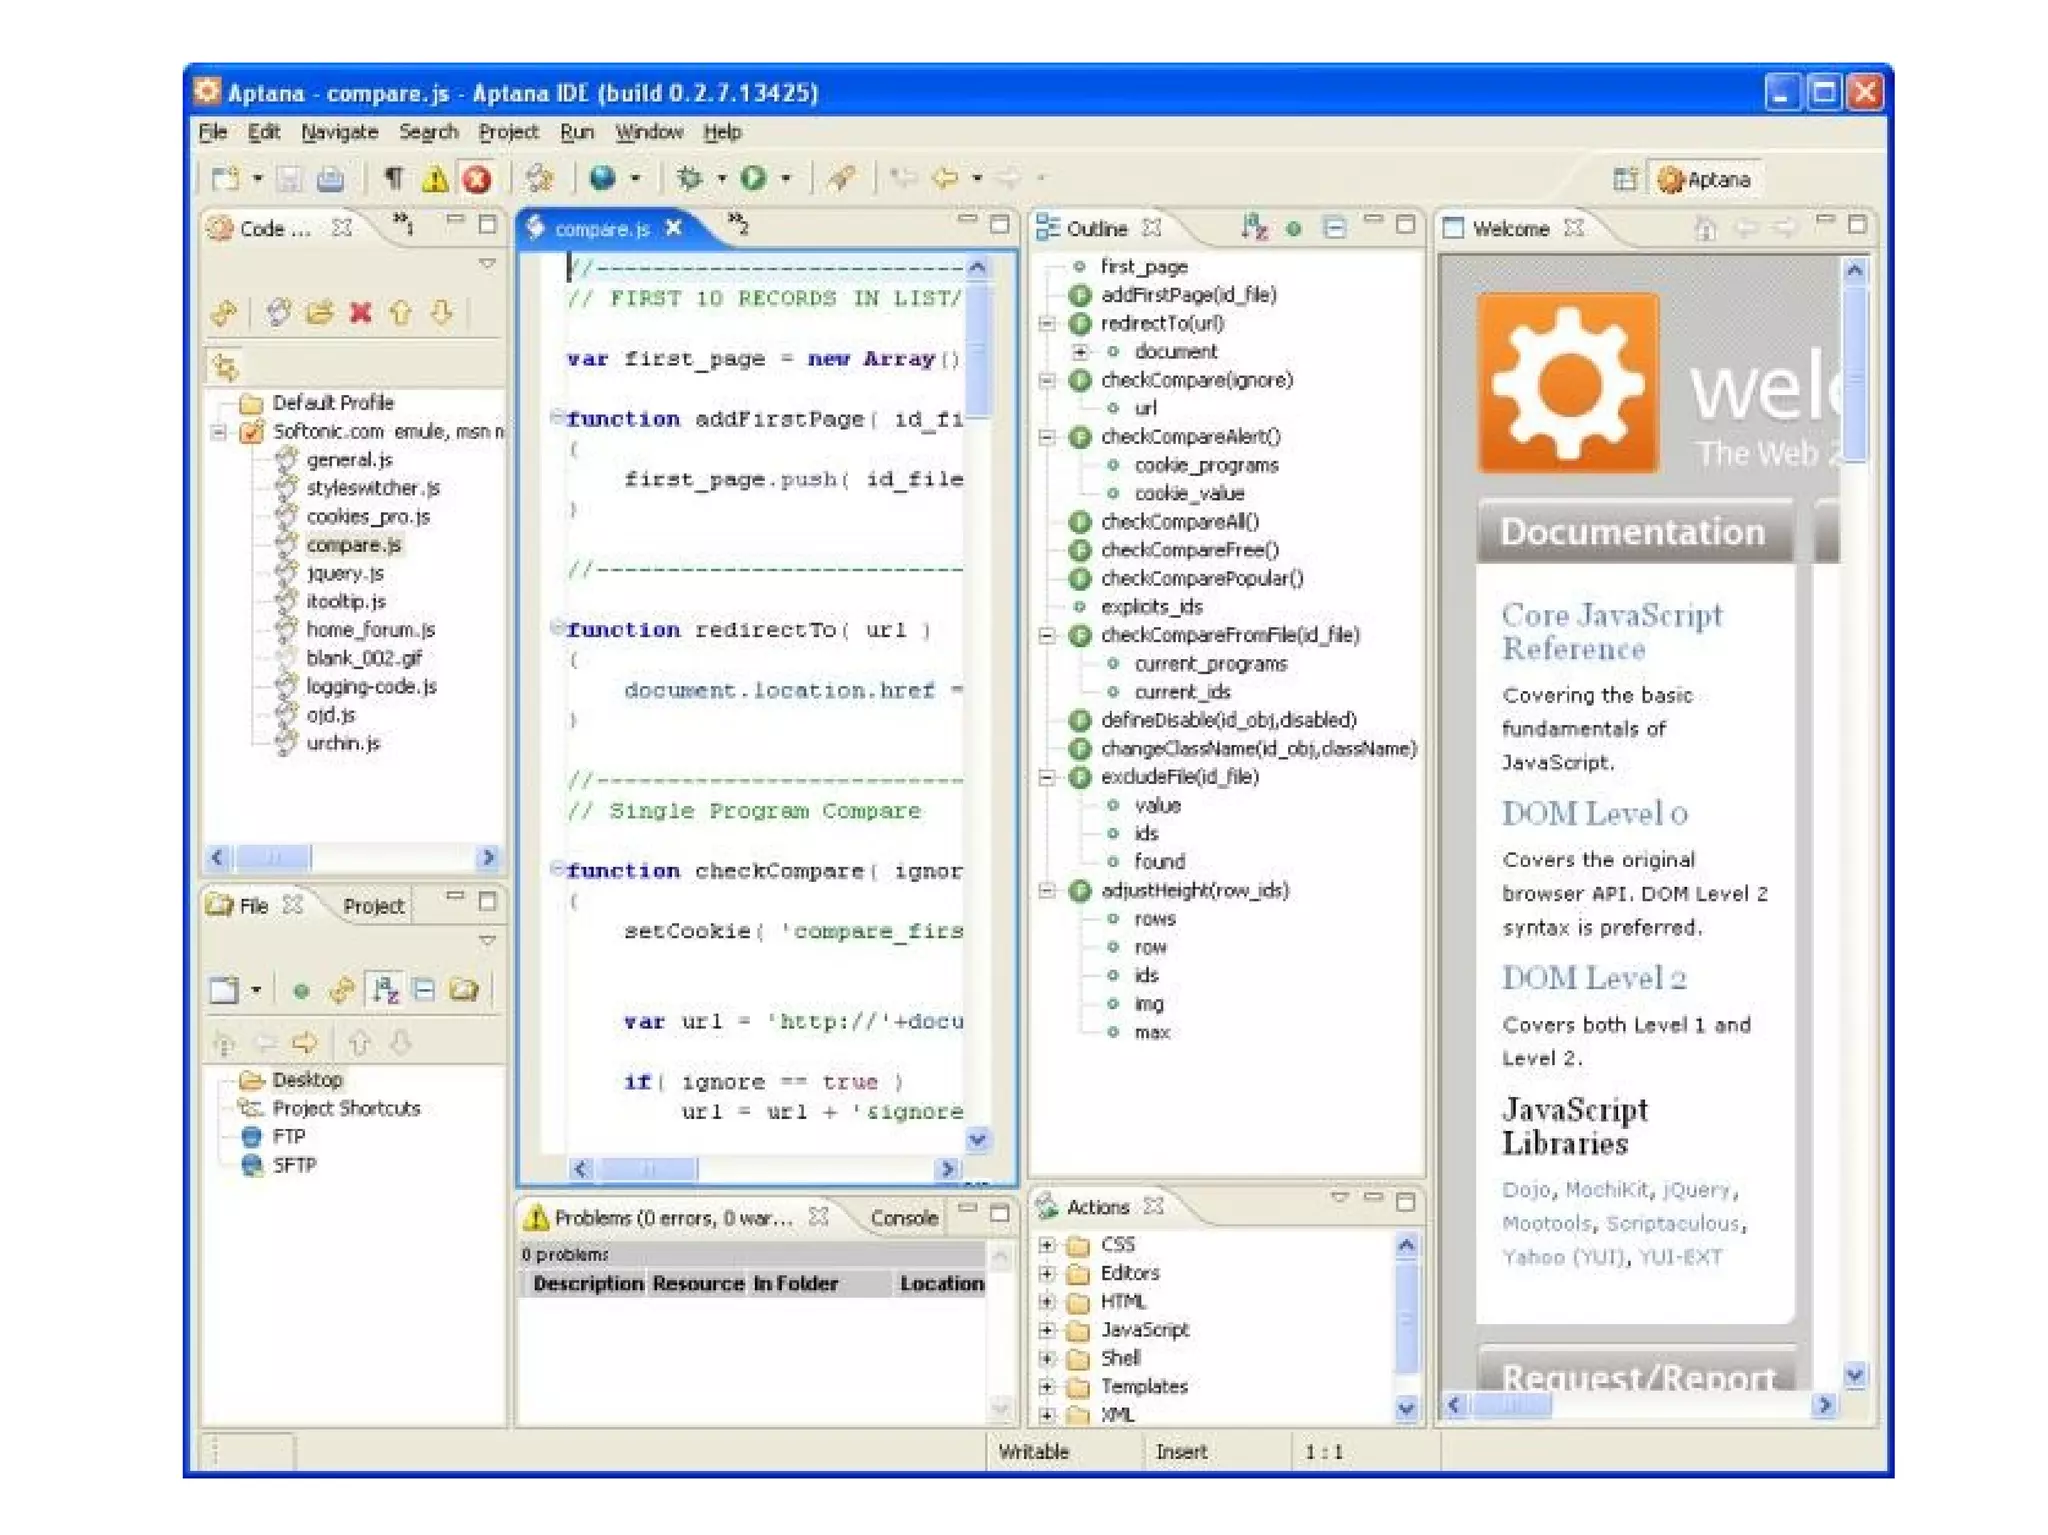Close the compare.js editor tab

(x=674, y=228)
